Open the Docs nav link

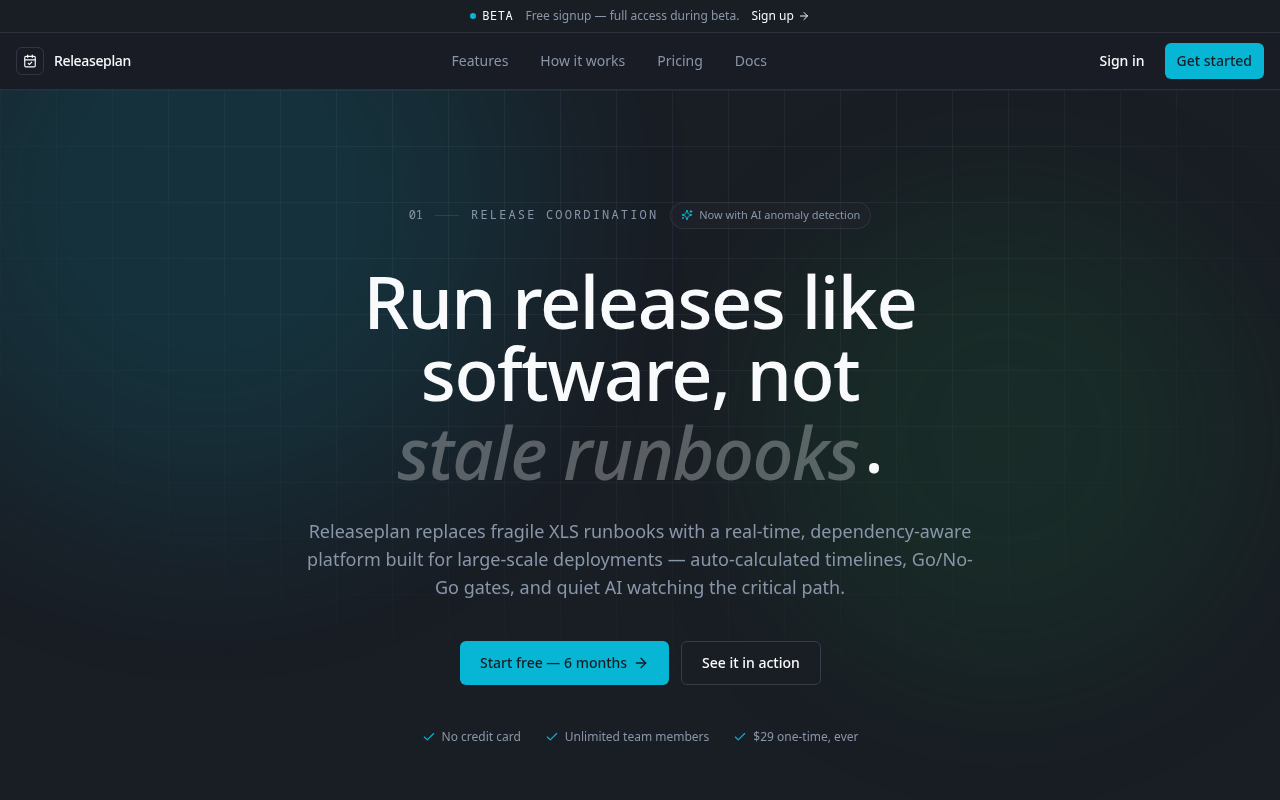point(751,61)
